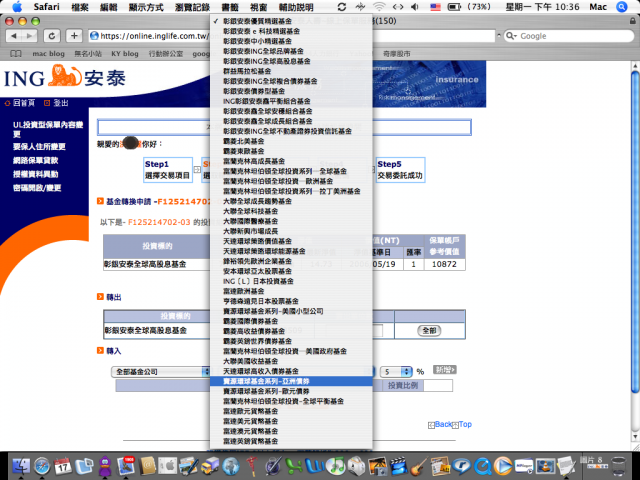Select 彰銀安泰優質精選基金 checked option

click(291, 21)
